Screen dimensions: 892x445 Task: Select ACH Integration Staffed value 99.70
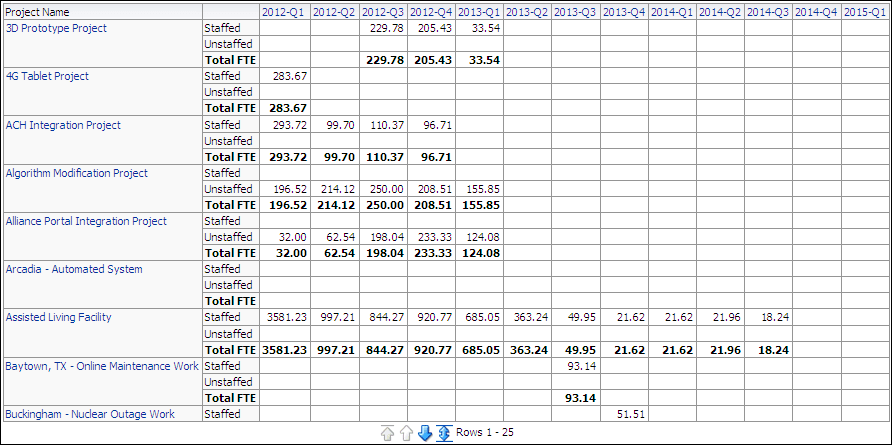tap(341, 125)
